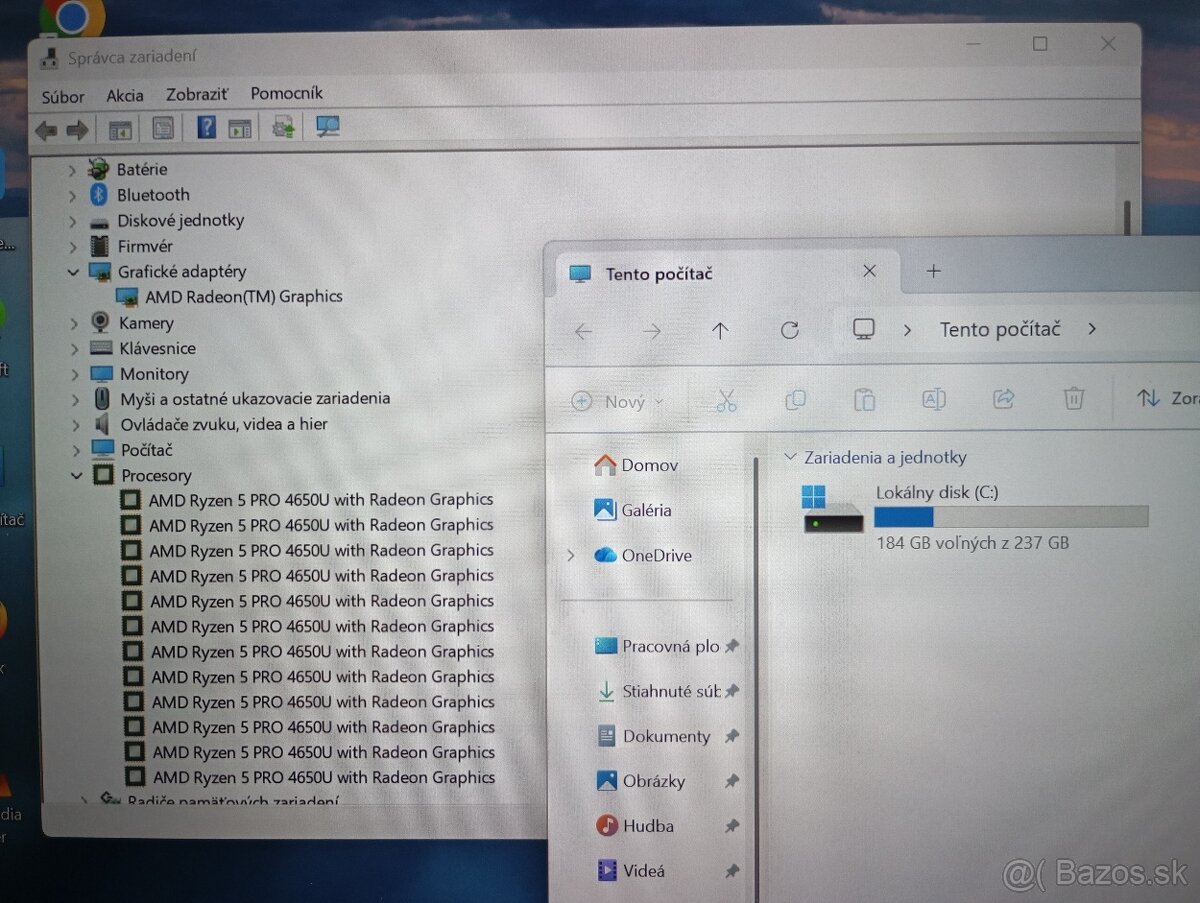
Task: Open Domov in the navigation pane
Action: 636,465
